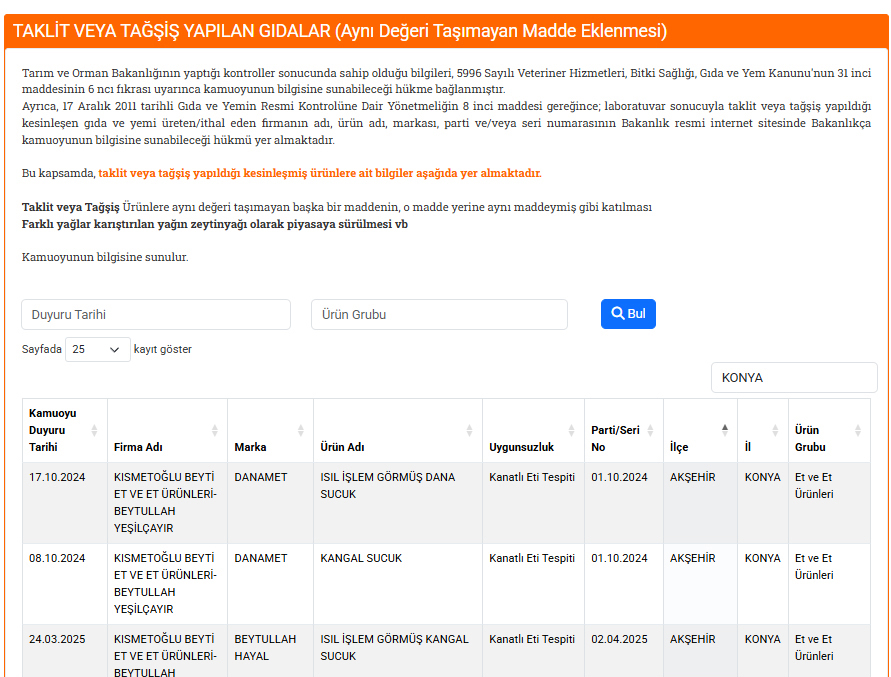Sort table by İlçe column
This screenshot has height=677, width=891.
[700, 430]
